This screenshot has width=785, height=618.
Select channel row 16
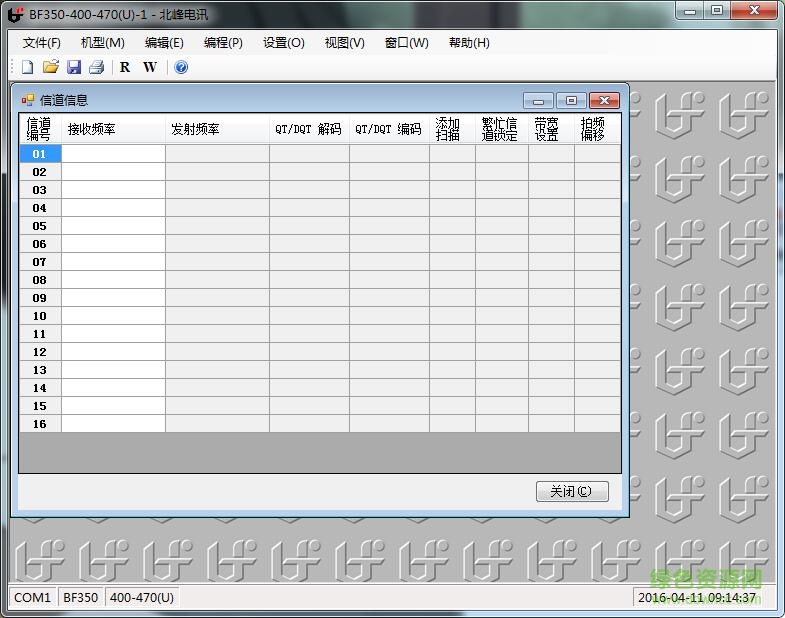point(40,424)
